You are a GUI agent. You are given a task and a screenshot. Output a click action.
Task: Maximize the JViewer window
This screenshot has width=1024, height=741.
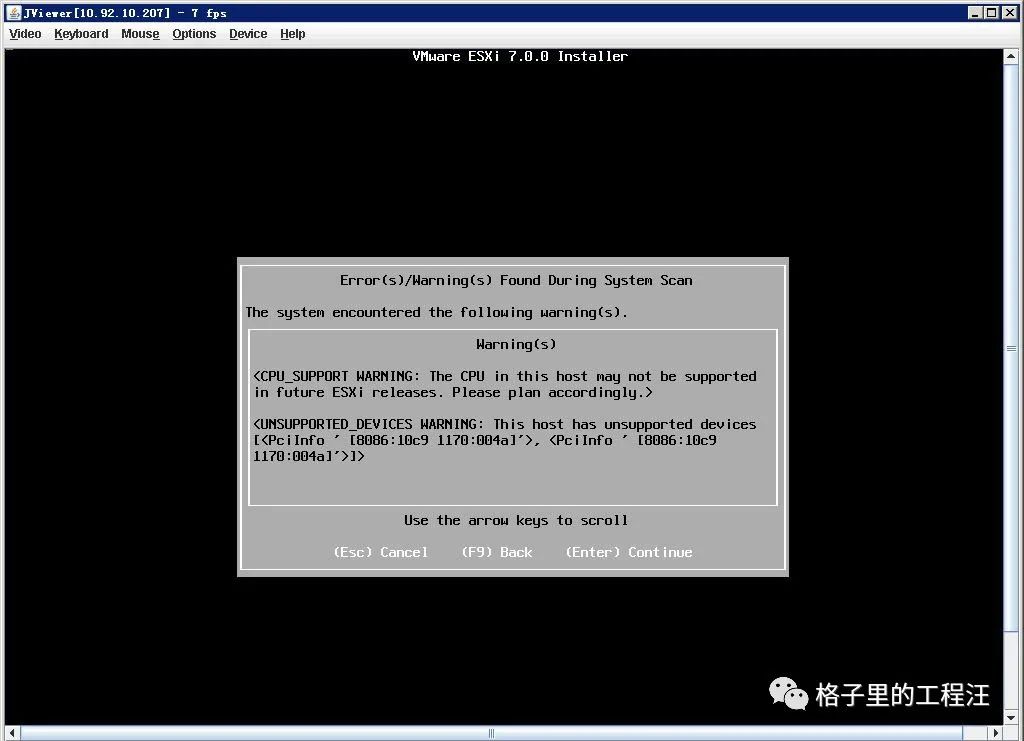pos(991,12)
